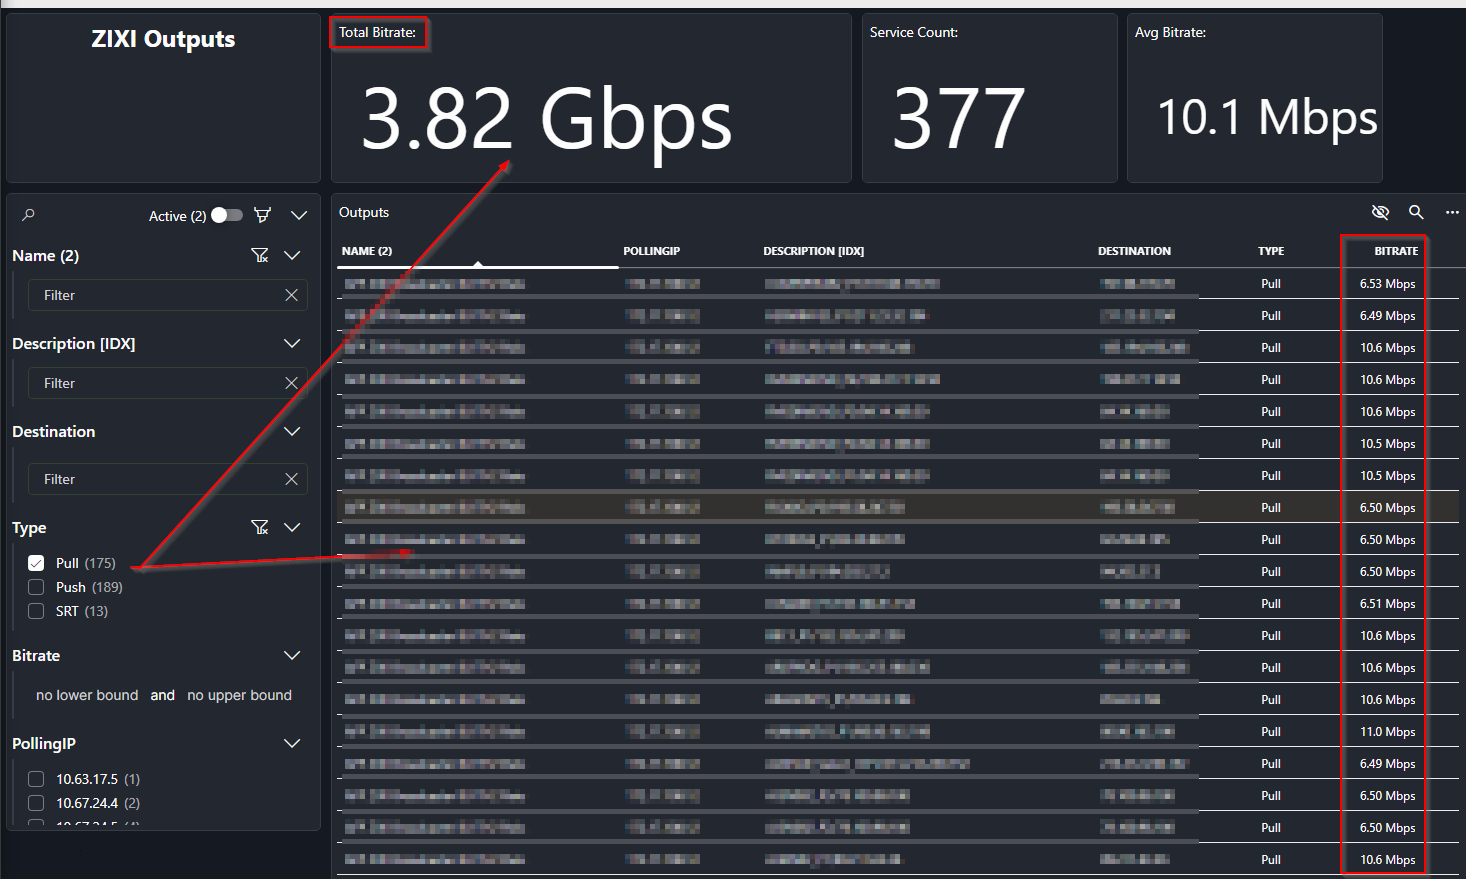Click the crossed-eye icon in Outputs header

tap(1380, 212)
